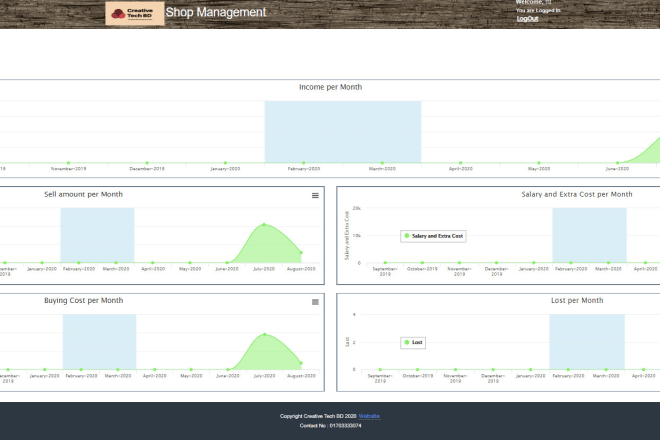Click Buying Cost chart point at August-2020
The width and height of the screenshot is (660, 440).
[x=301, y=363]
